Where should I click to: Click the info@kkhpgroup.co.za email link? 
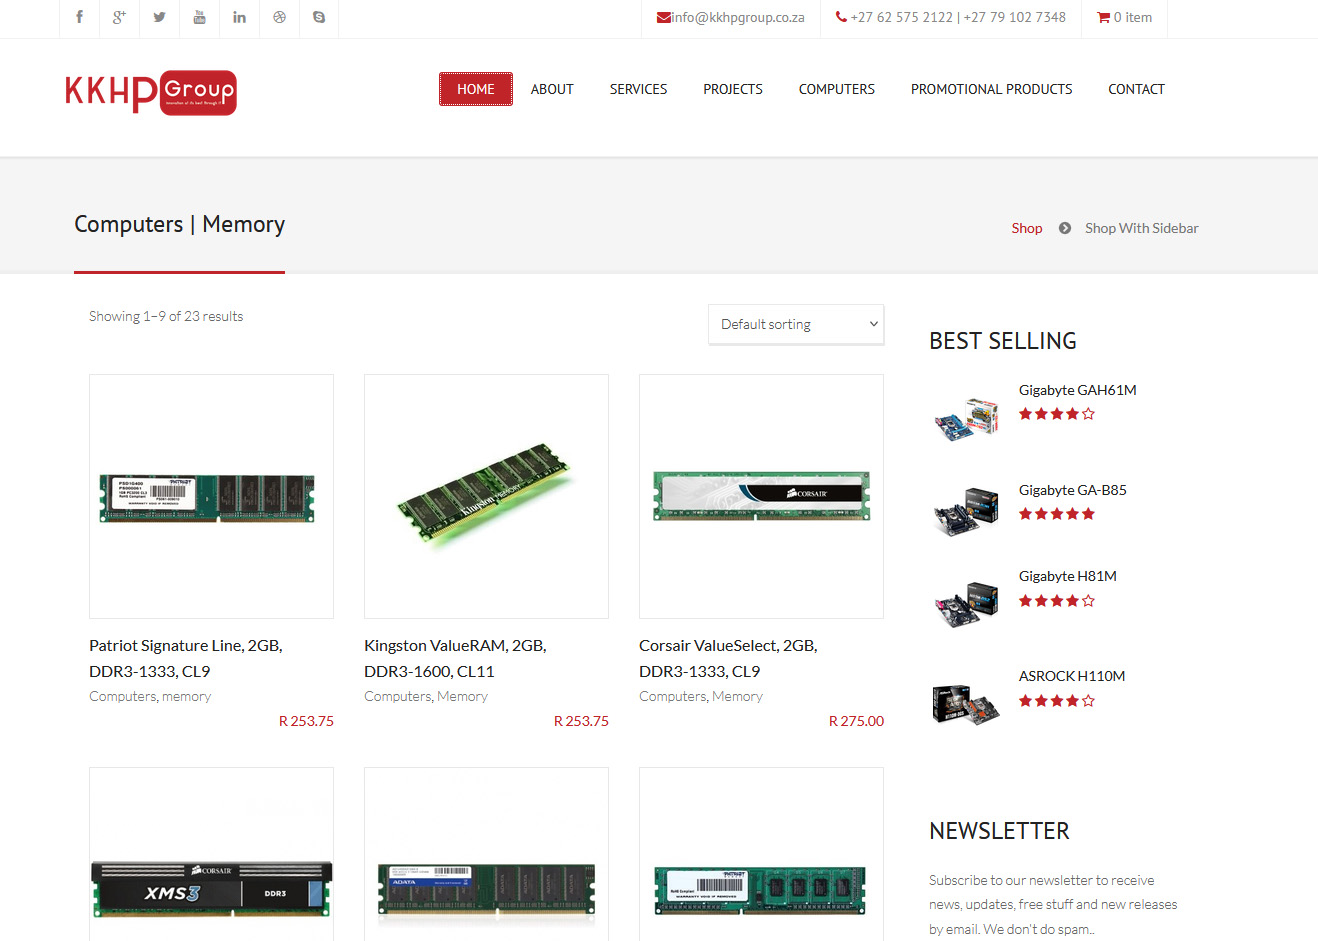tap(738, 17)
